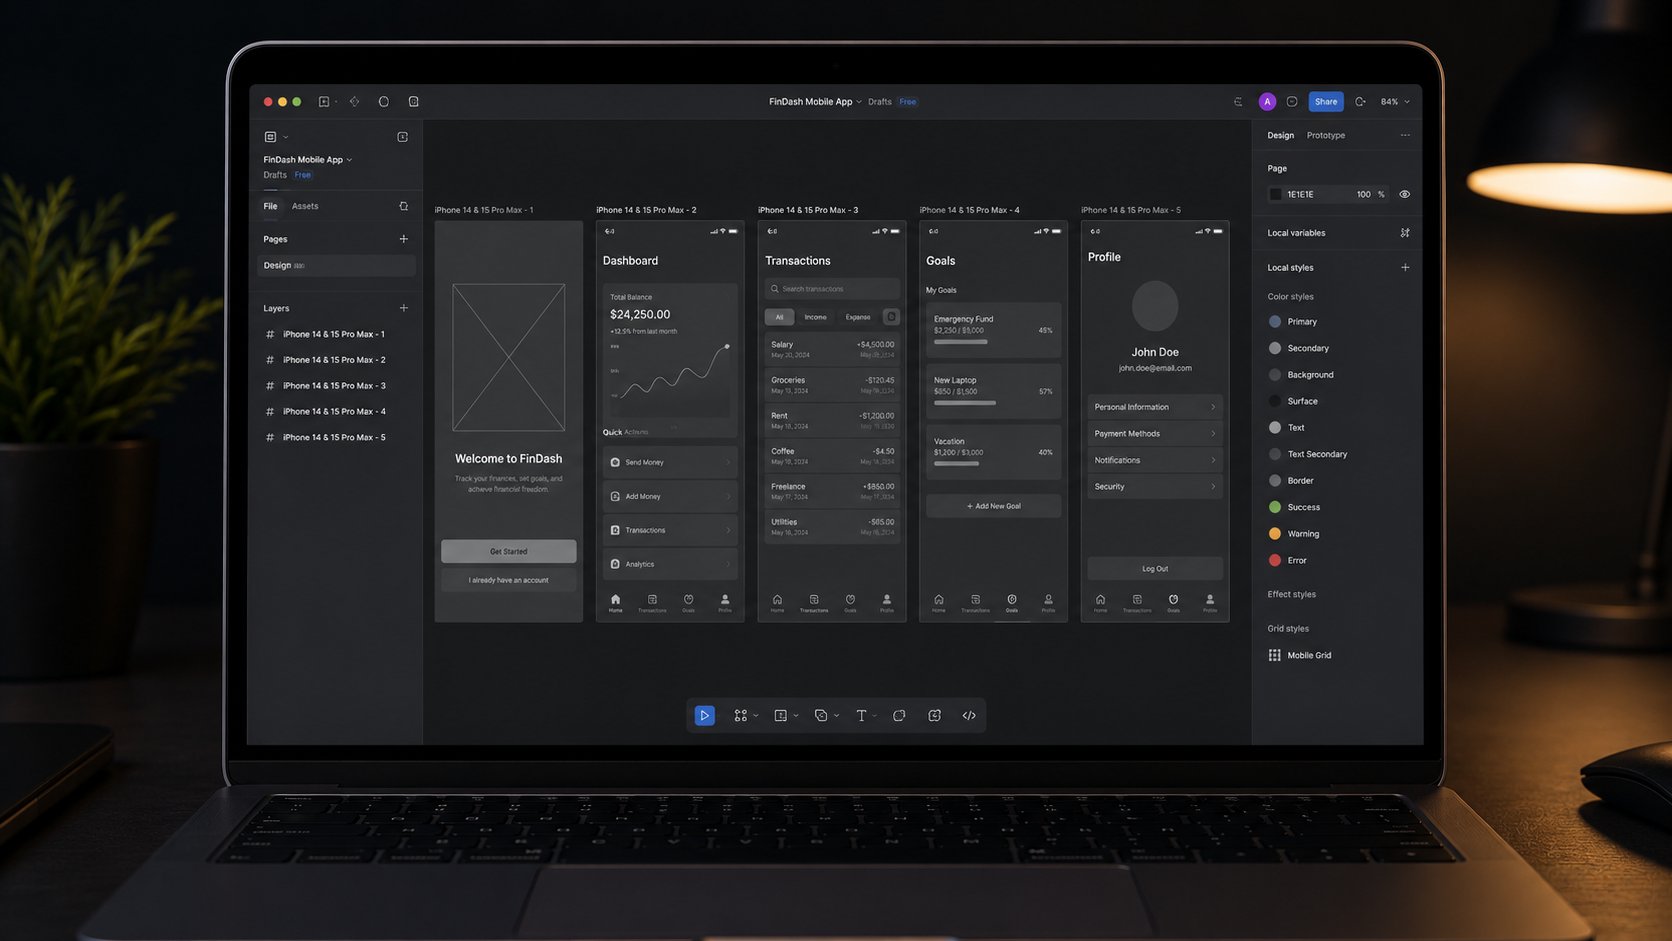Click Get Started button in welcome frame

(x=508, y=551)
